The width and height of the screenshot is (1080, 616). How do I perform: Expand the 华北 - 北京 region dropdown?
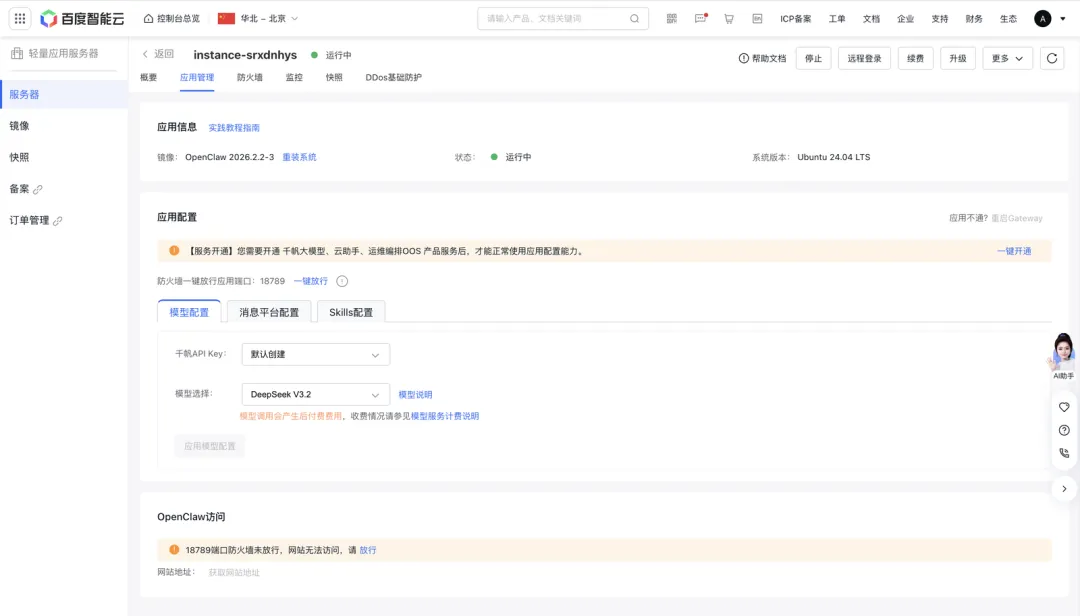(x=258, y=19)
